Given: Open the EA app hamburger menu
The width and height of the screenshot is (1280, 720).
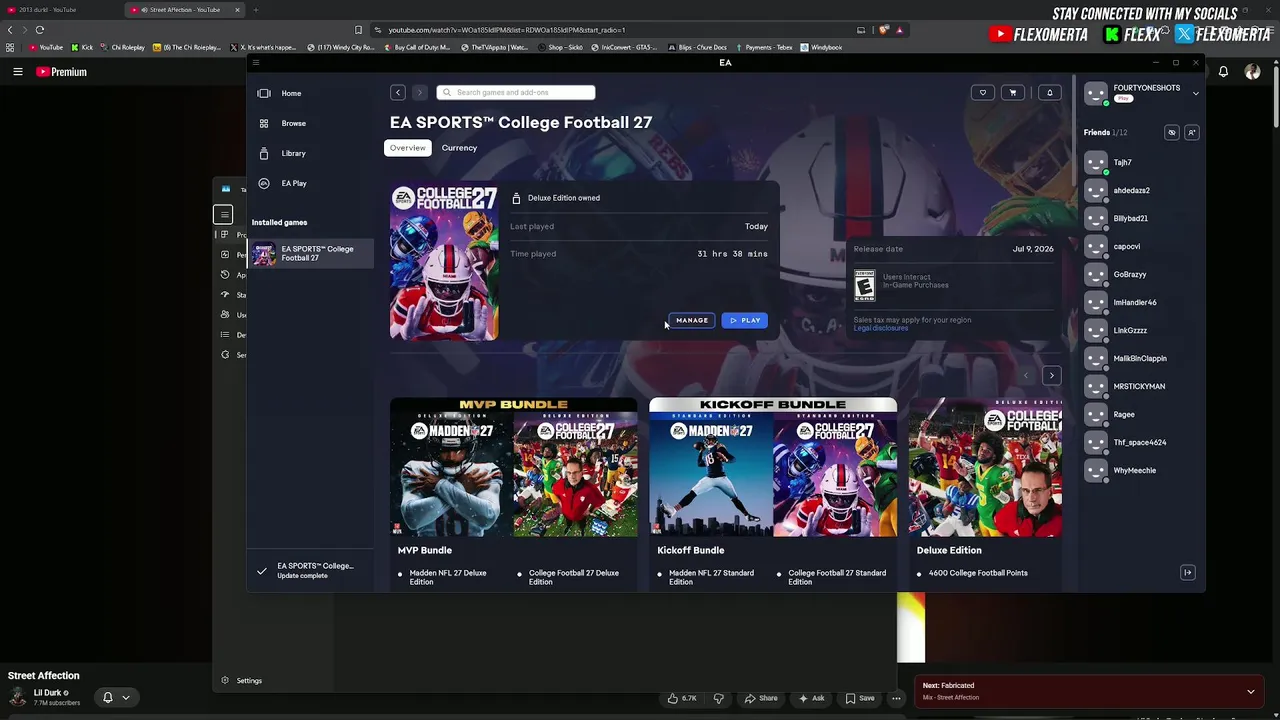Looking at the screenshot, I should point(256,63).
